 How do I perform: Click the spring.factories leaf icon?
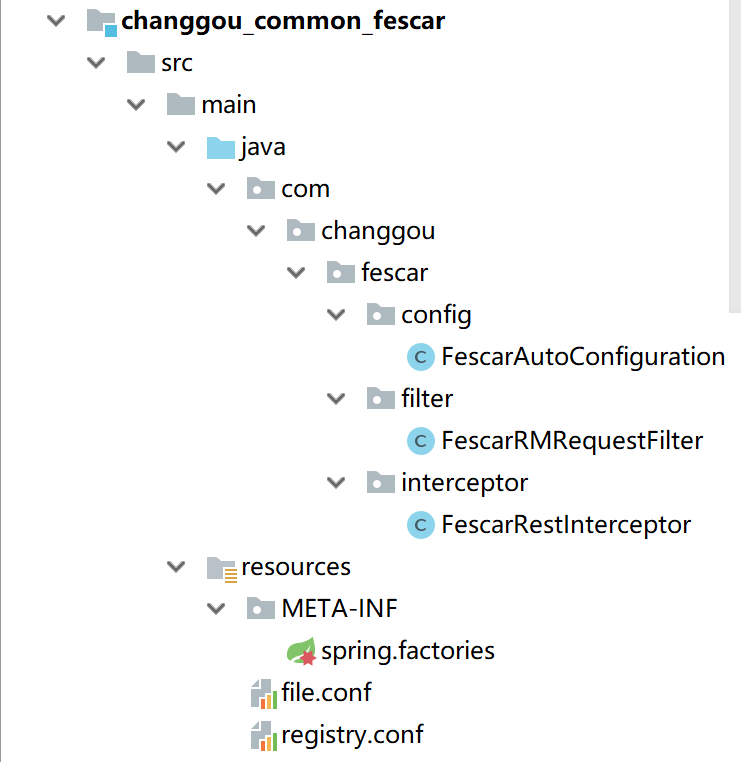(301, 651)
